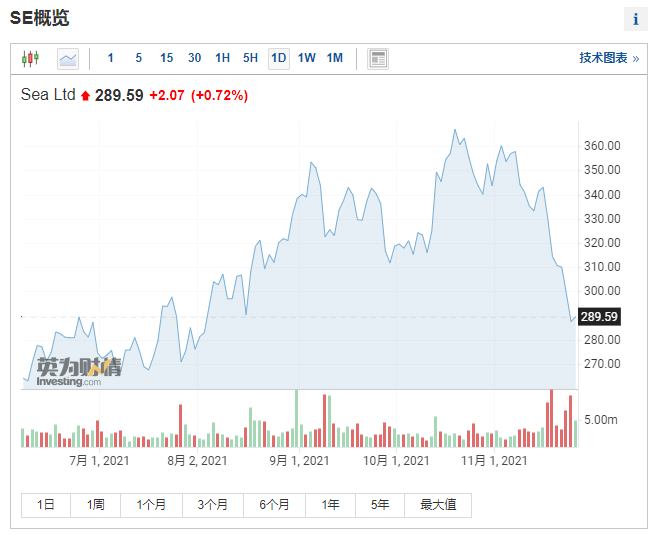Select the 5 minute interval
The height and width of the screenshot is (546, 662).
[x=138, y=58]
